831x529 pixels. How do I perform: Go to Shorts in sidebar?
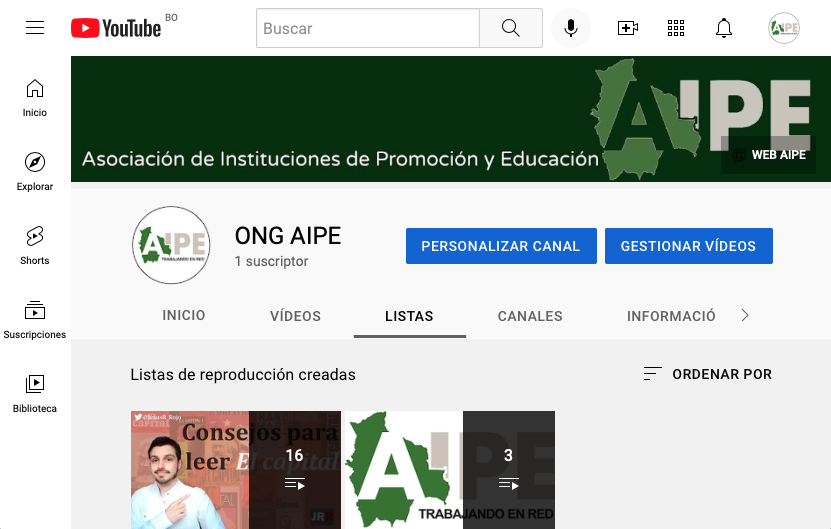coord(35,245)
